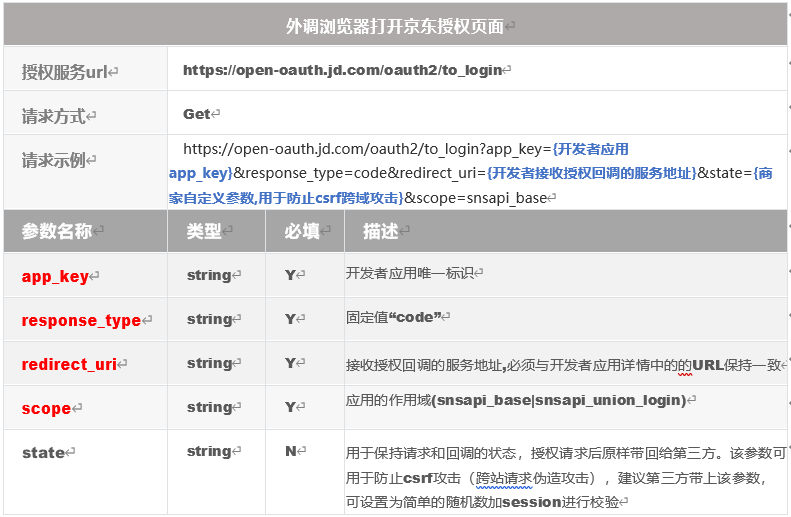Click the 请求方式 label cell
791x517 pixels.
coord(55,116)
